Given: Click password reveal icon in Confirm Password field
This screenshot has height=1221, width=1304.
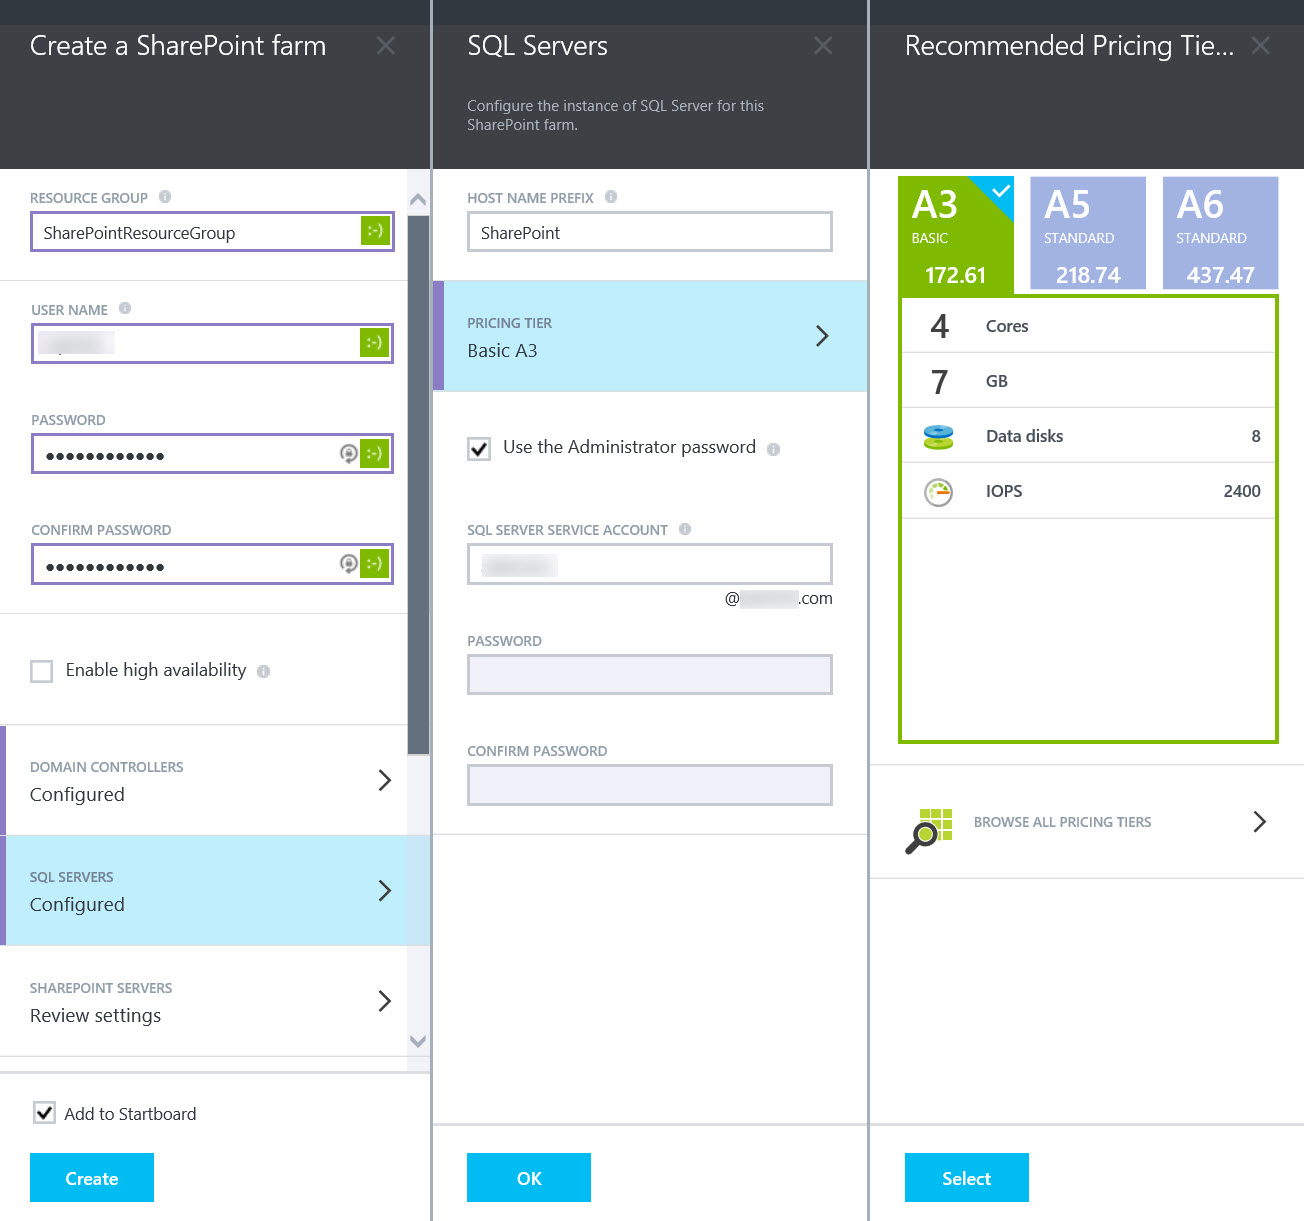Looking at the screenshot, I should (x=348, y=564).
